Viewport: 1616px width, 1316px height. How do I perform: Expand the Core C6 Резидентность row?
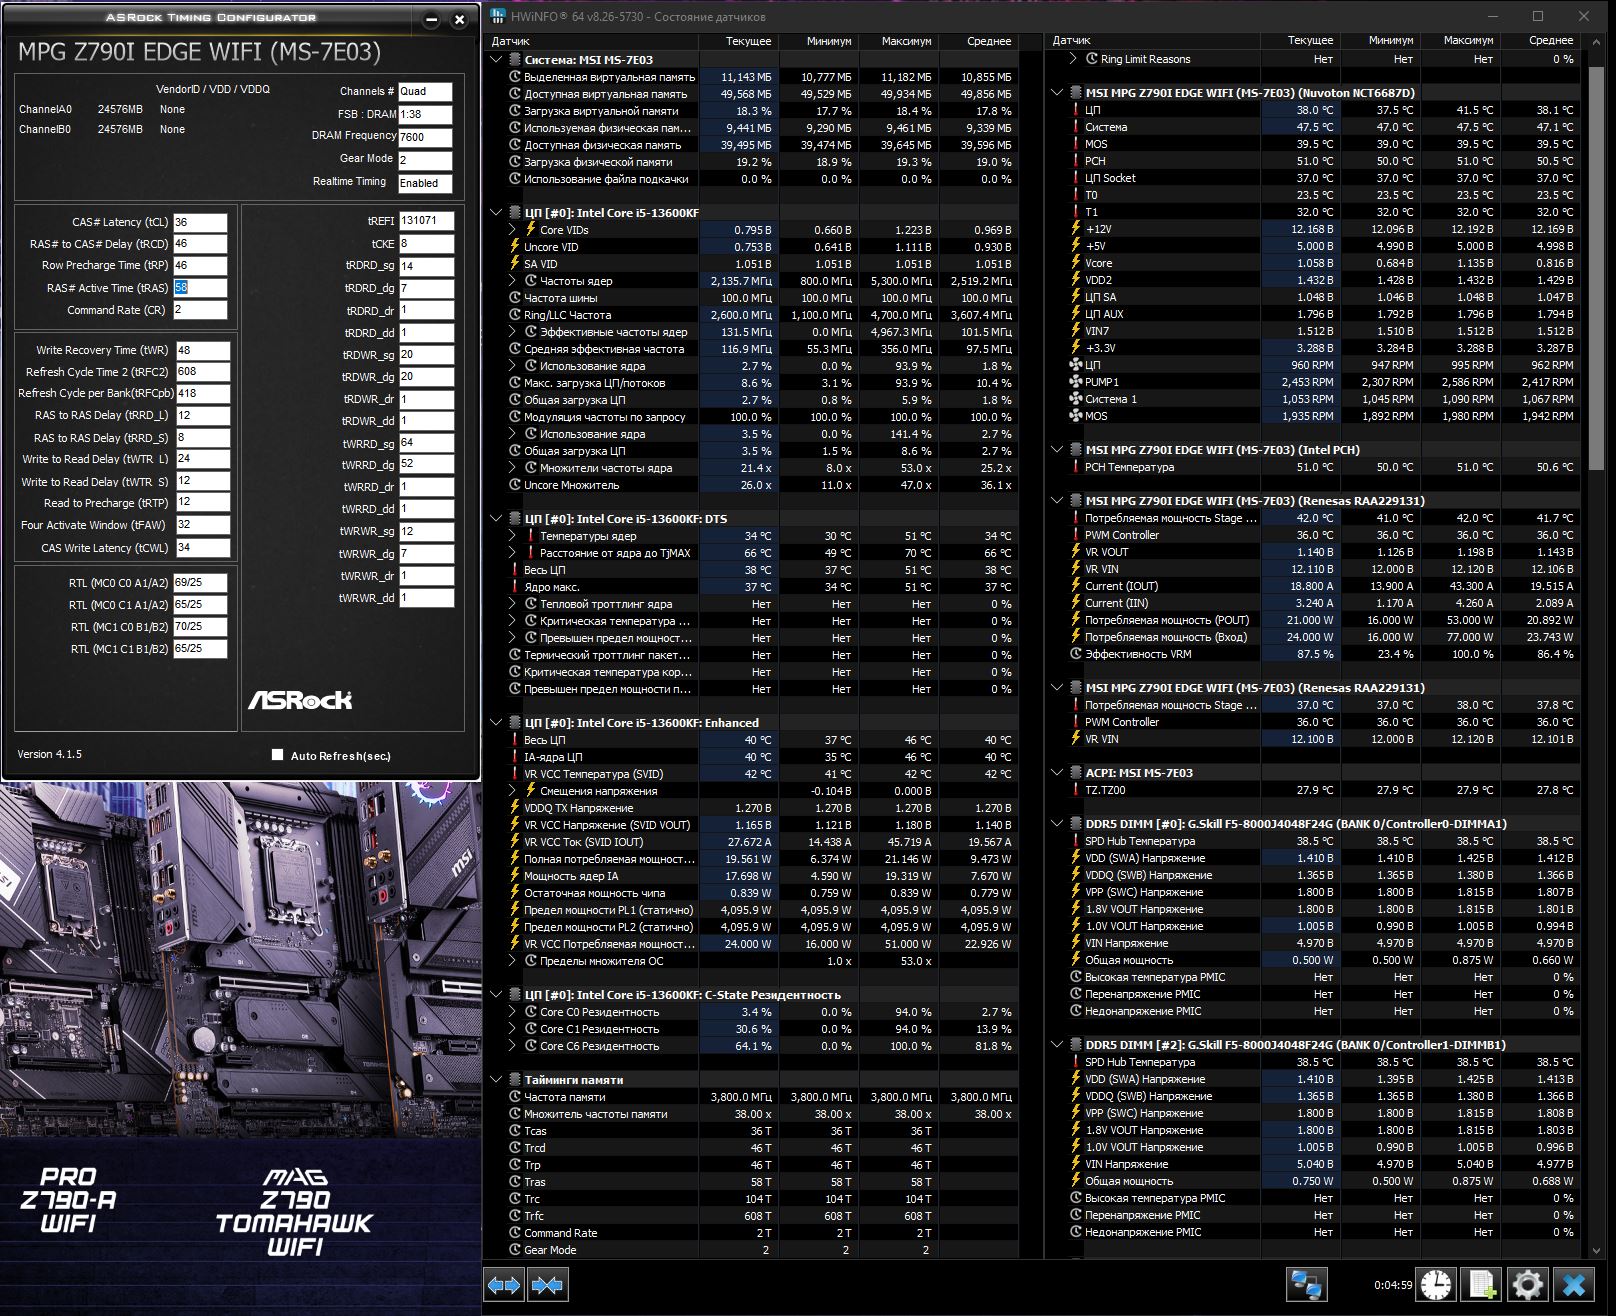pyautogui.click(x=513, y=1046)
